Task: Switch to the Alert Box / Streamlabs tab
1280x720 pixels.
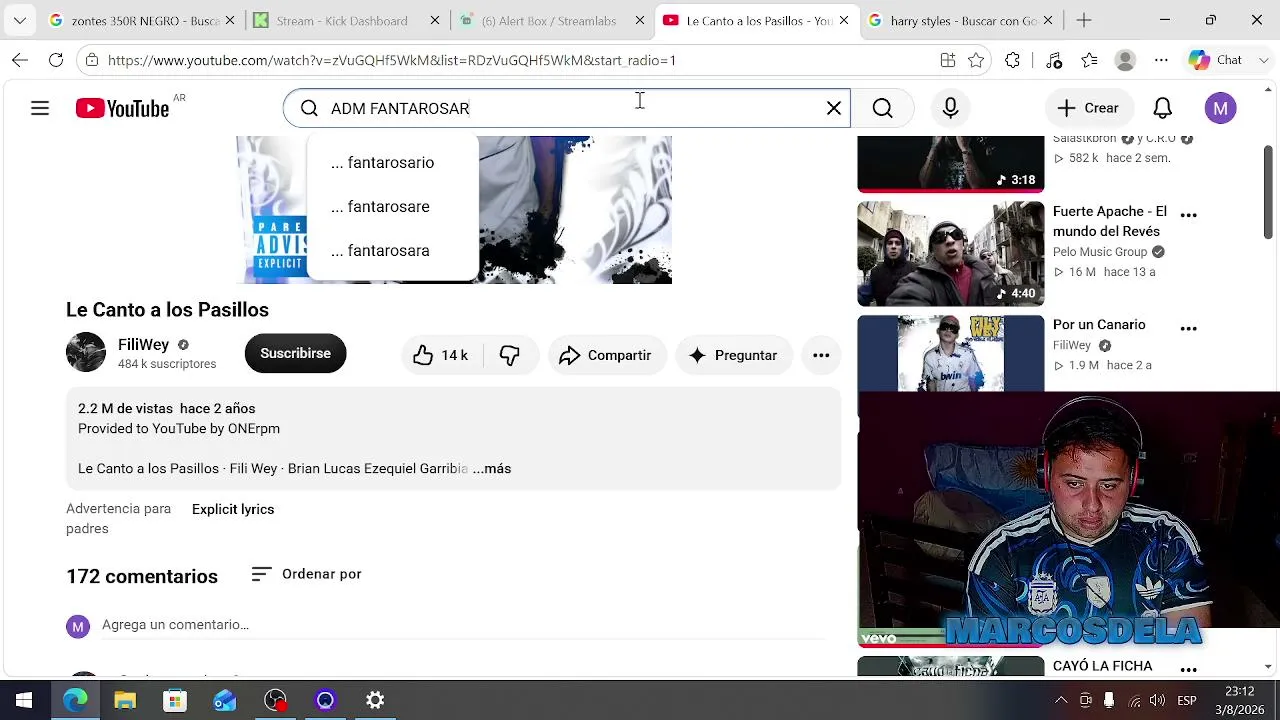Action: pos(552,20)
